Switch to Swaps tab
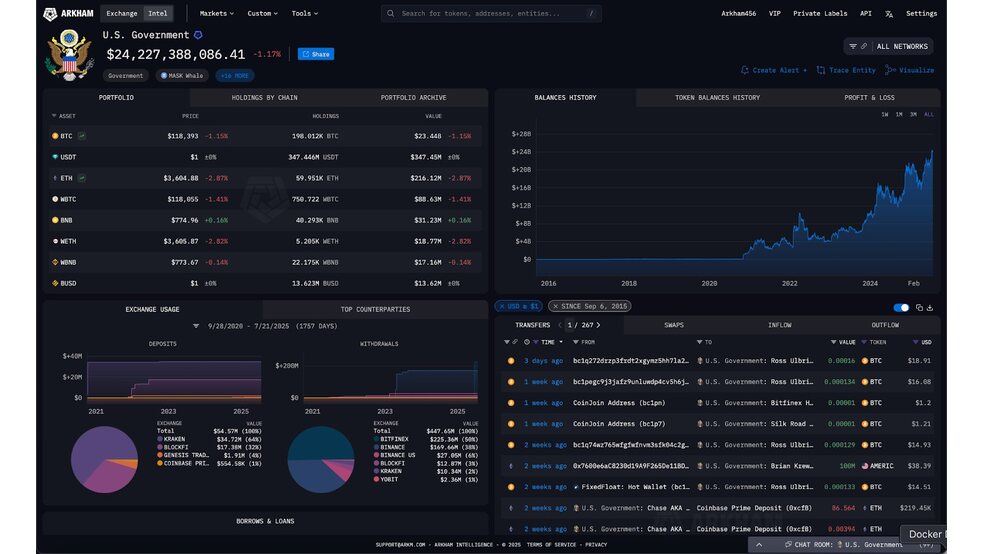 pos(673,325)
